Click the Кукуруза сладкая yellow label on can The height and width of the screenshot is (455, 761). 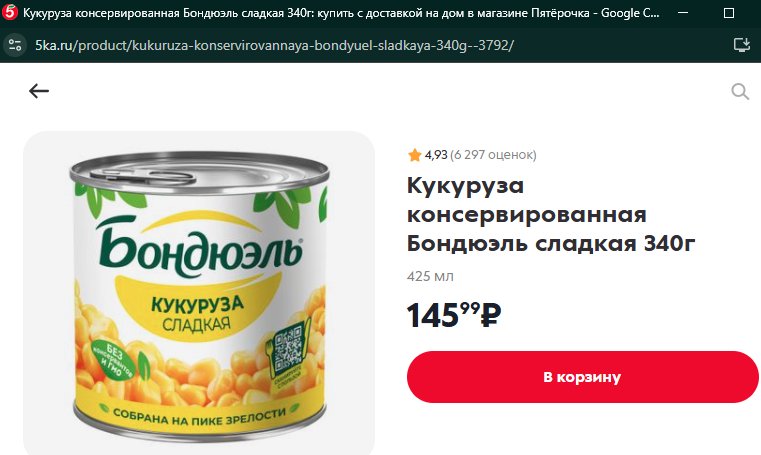pyautogui.click(x=197, y=313)
